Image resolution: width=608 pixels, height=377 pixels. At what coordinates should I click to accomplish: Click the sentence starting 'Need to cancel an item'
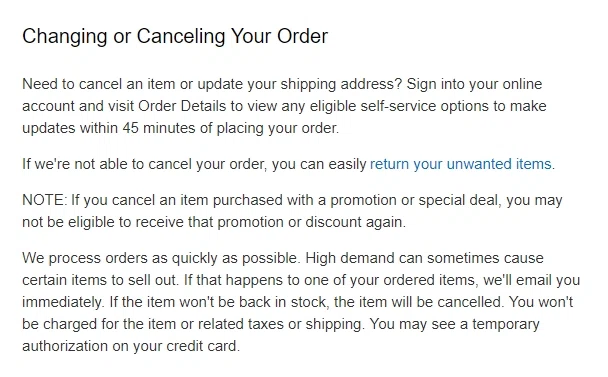[212, 85]
